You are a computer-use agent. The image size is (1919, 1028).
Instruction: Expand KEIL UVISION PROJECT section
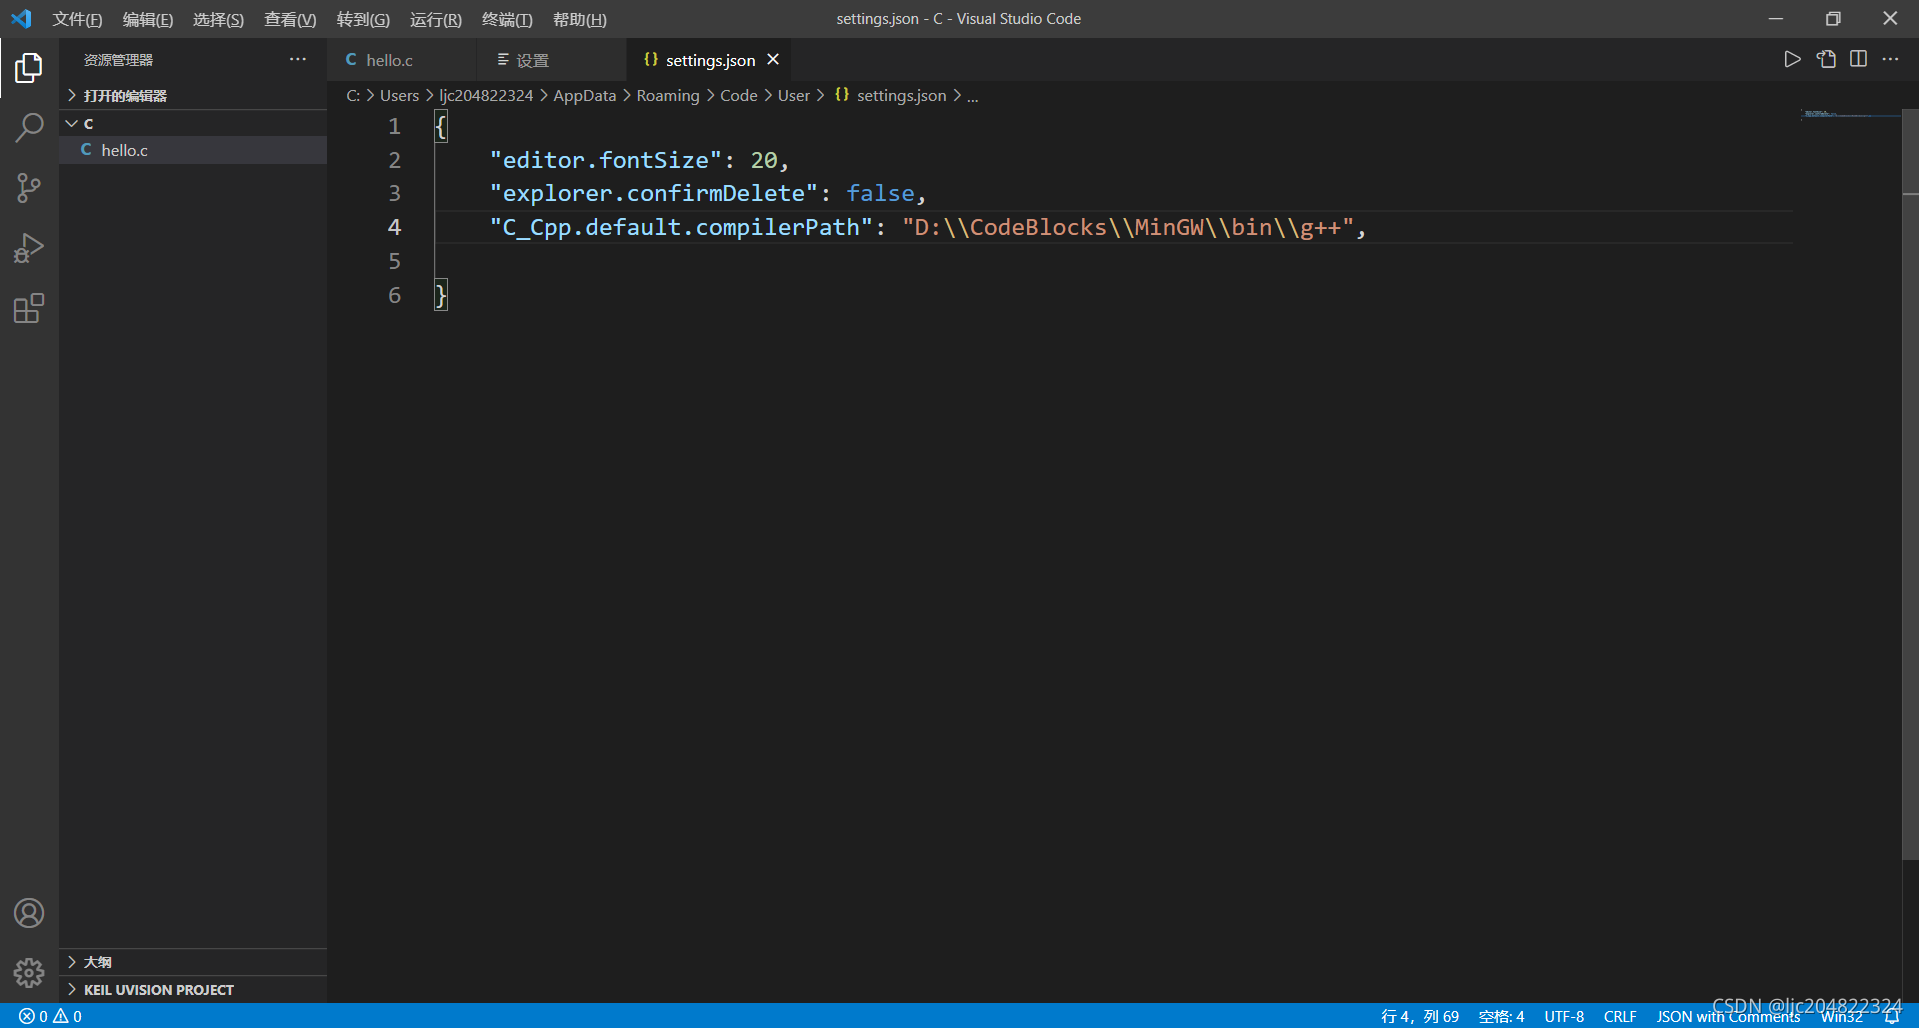[x=193, y=990]
